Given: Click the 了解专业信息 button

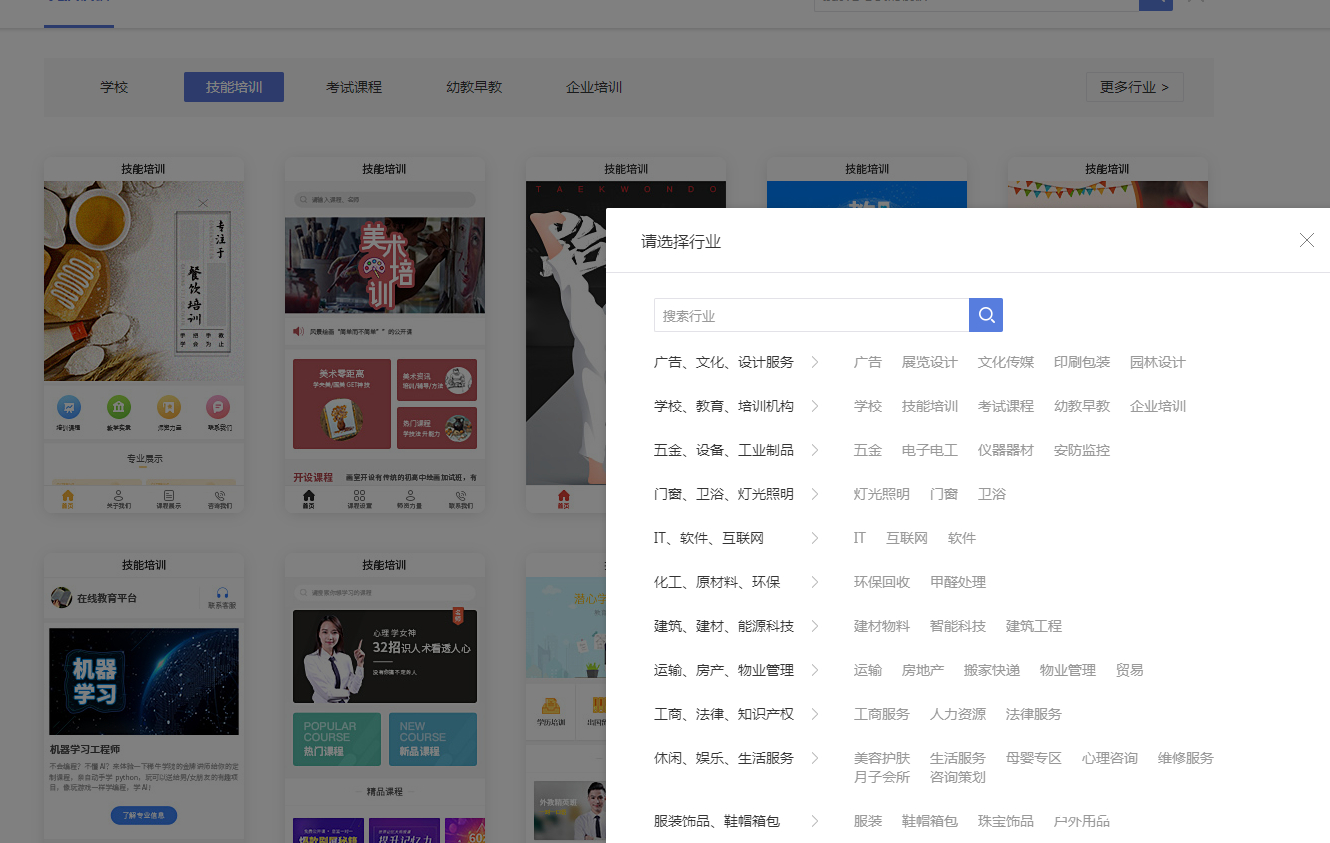Looking at the screenshot, I should tap(143, 815).
